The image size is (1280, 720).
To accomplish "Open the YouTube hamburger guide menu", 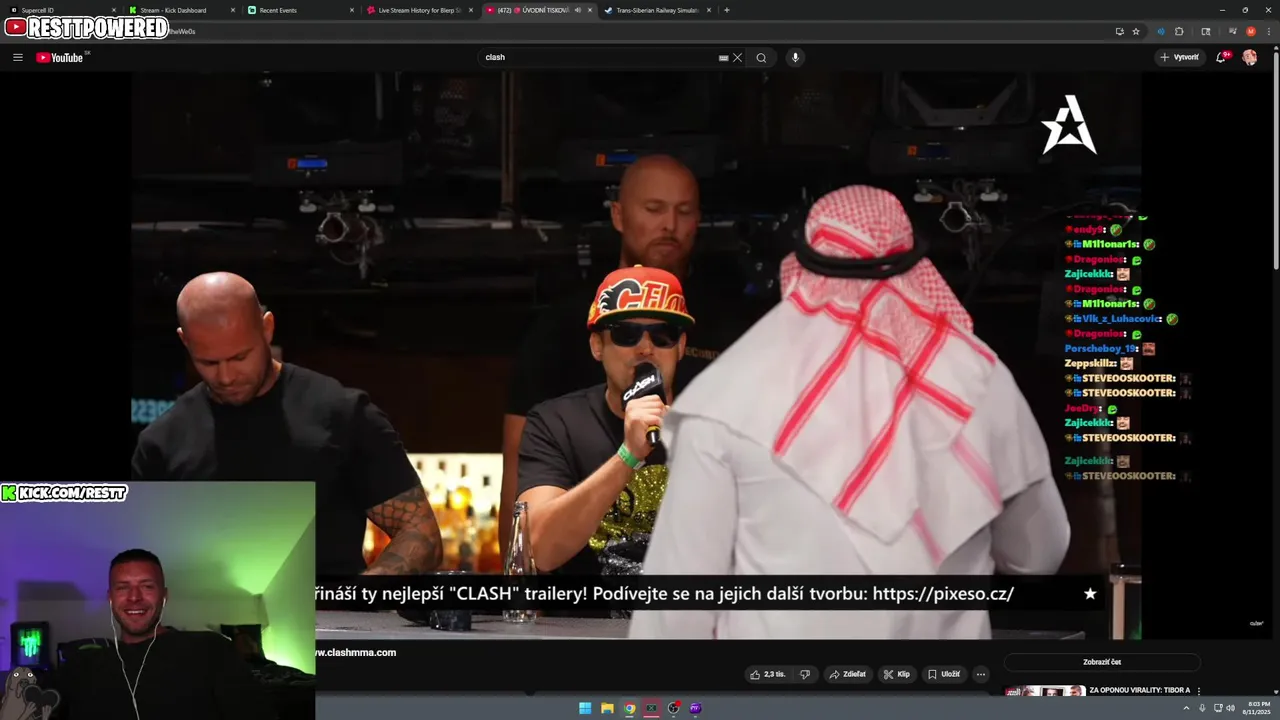I will [x=17, y=57].
